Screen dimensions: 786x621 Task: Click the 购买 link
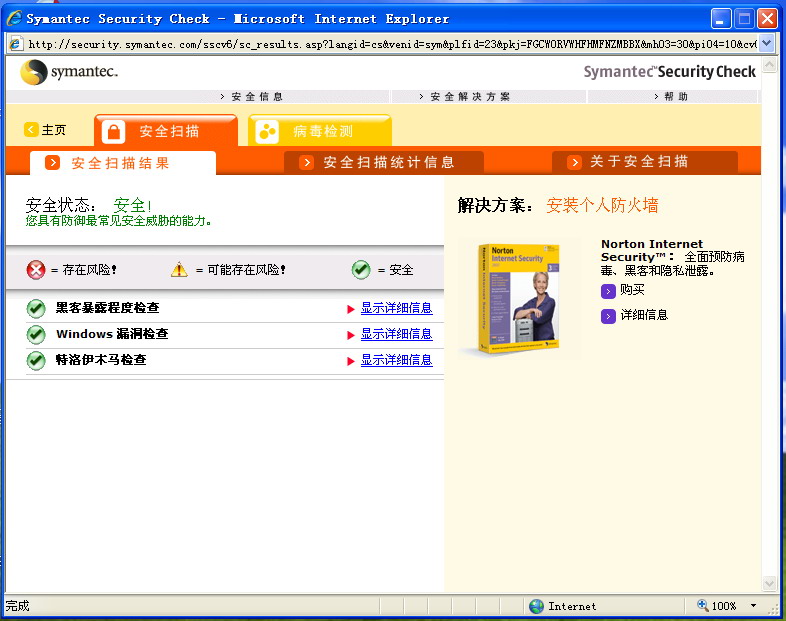pos(632,290)
